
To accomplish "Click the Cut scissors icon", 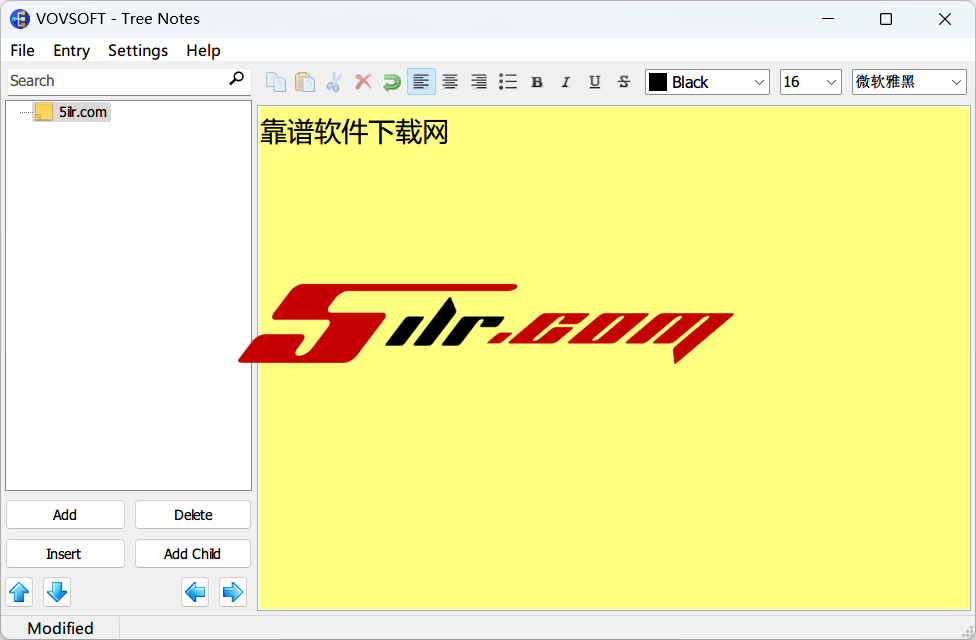I will tap(334, 82).
